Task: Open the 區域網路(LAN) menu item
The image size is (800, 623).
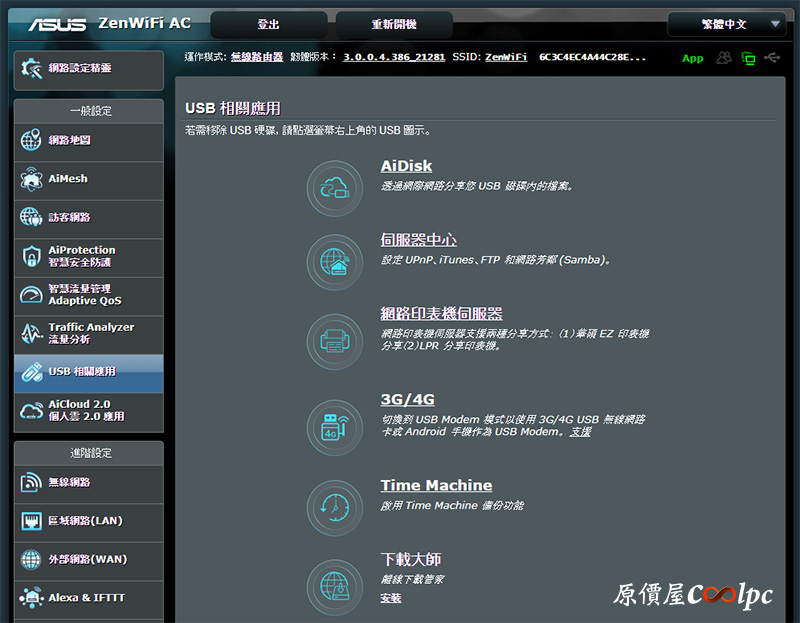Action: [x=89, y=521]
